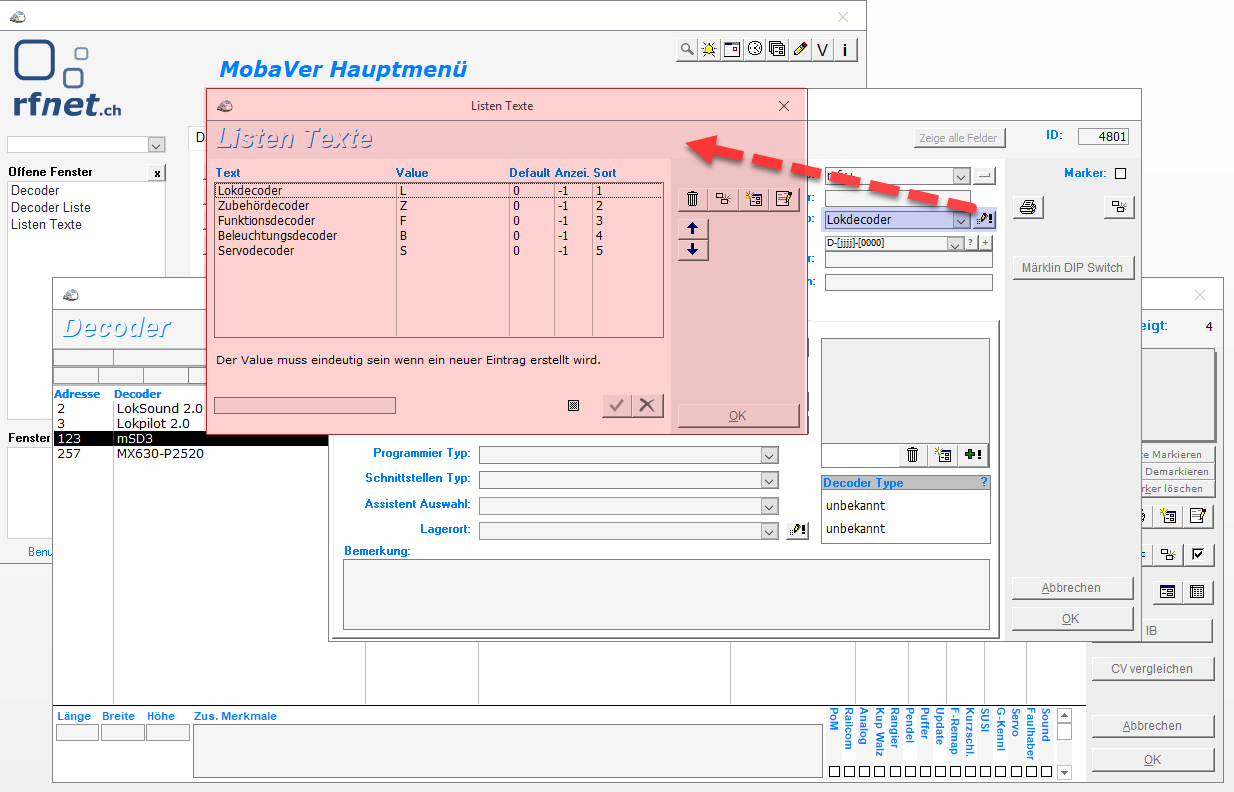1234x792 pixels.
Task: Enable the PoM checkbox
Action: [x=834, y=772]
